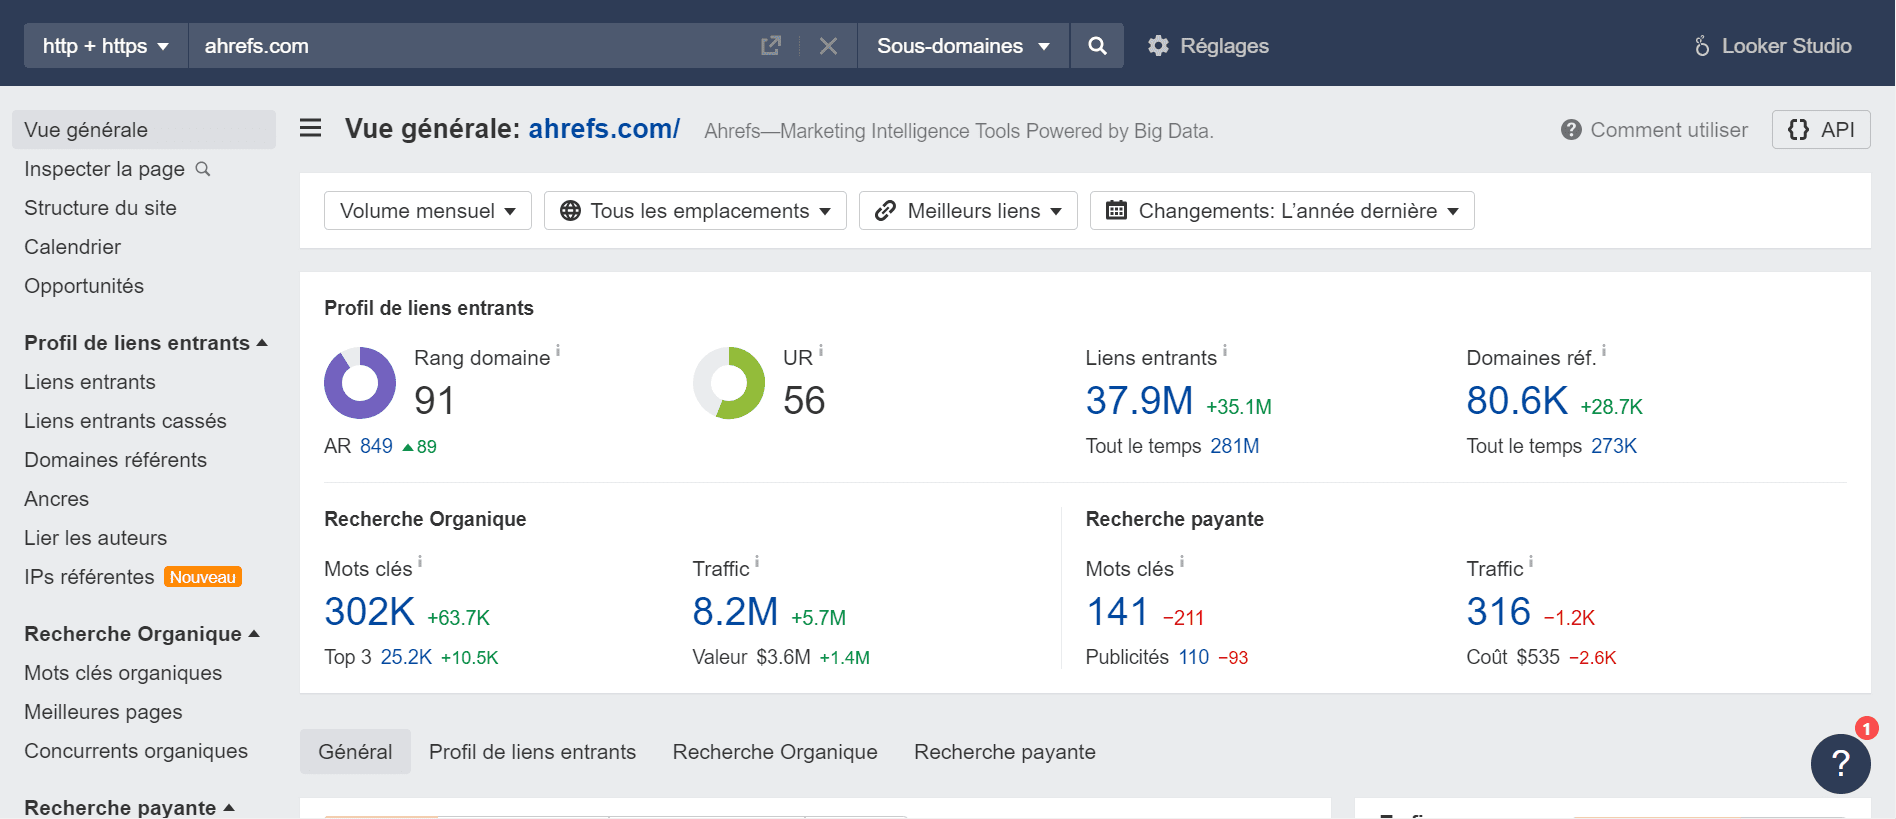Switch to Profil de liens entrants tab

pos(532,752)
